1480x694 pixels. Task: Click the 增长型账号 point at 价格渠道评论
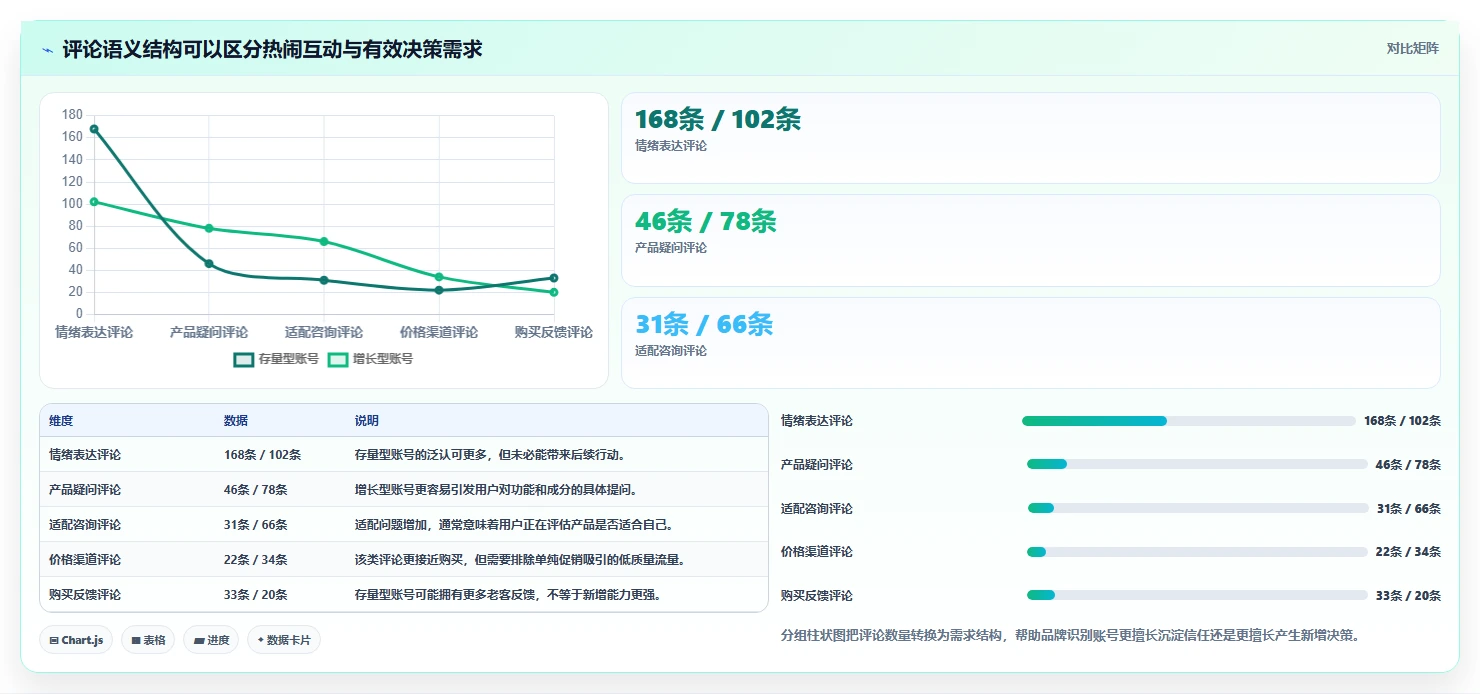pos(439,277)
